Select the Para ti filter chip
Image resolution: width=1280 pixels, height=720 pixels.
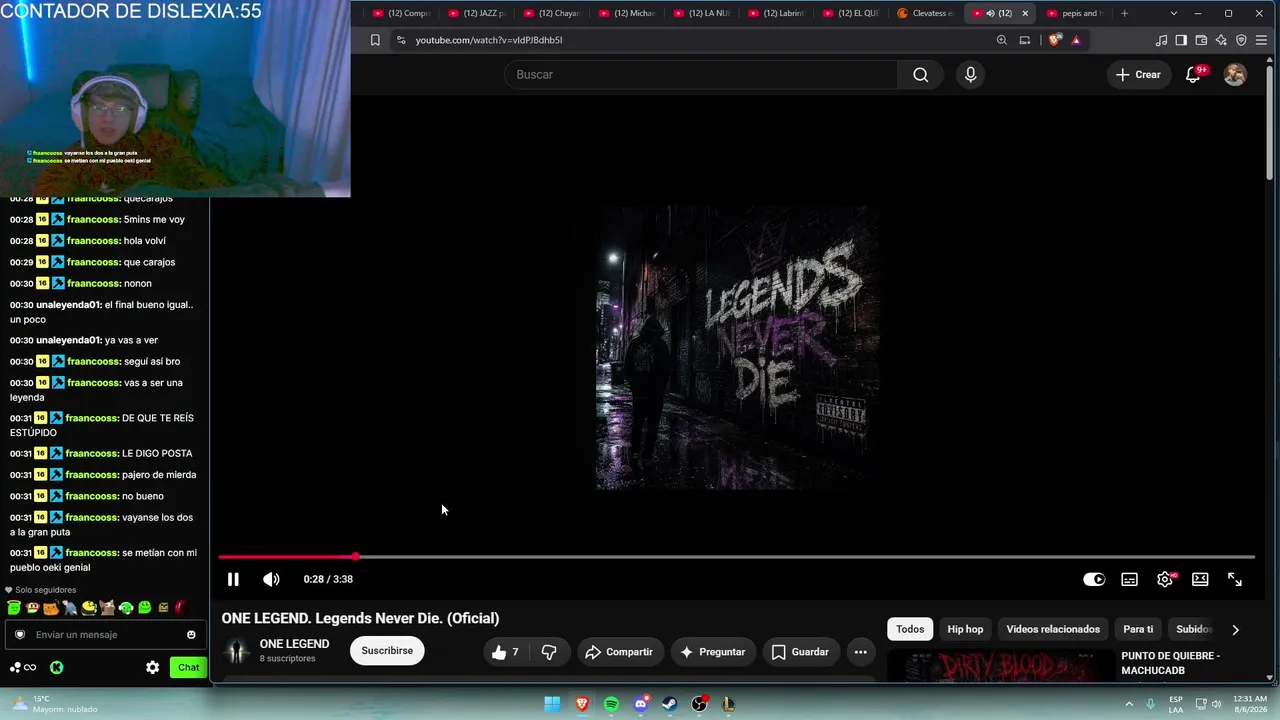[1138, 629]
